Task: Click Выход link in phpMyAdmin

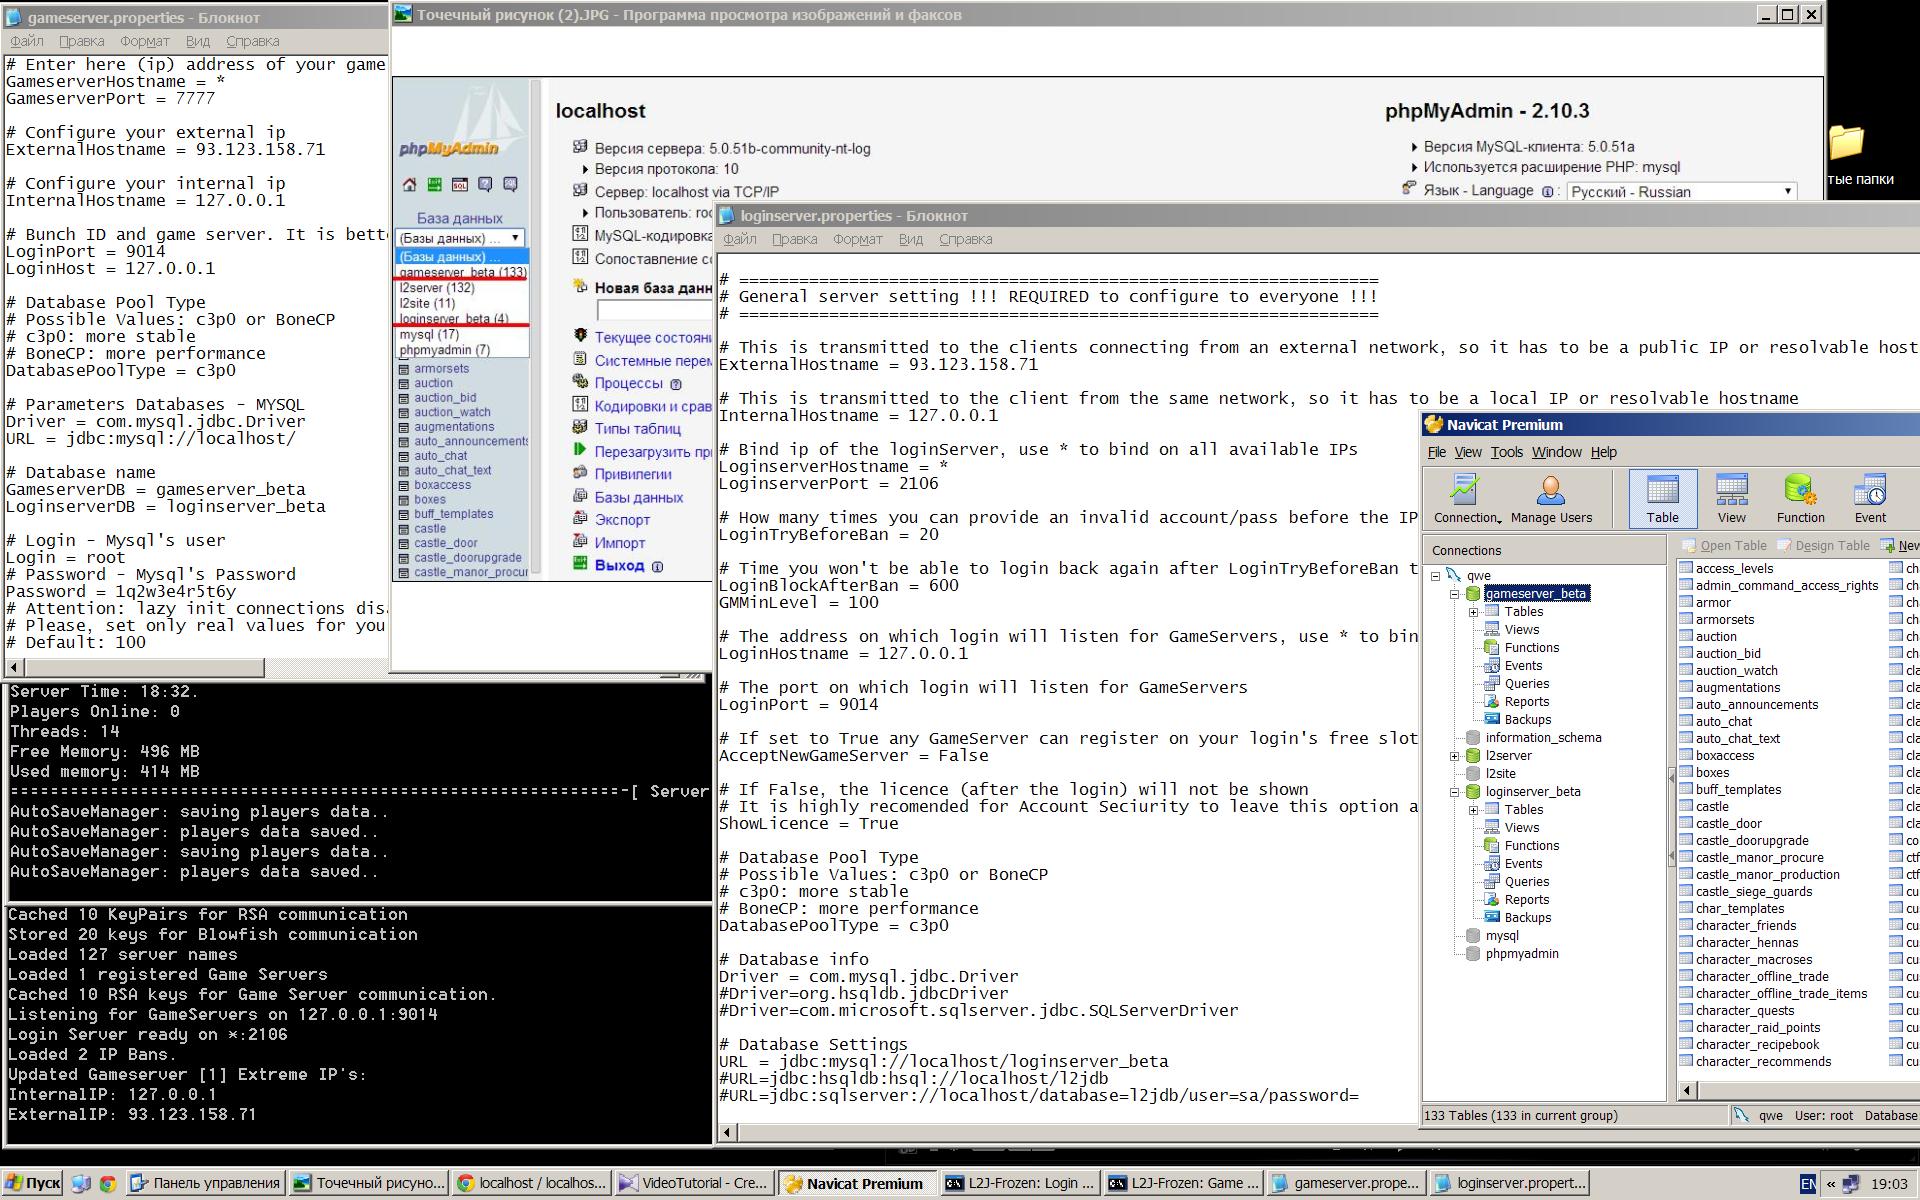Action: click(619, 566)
